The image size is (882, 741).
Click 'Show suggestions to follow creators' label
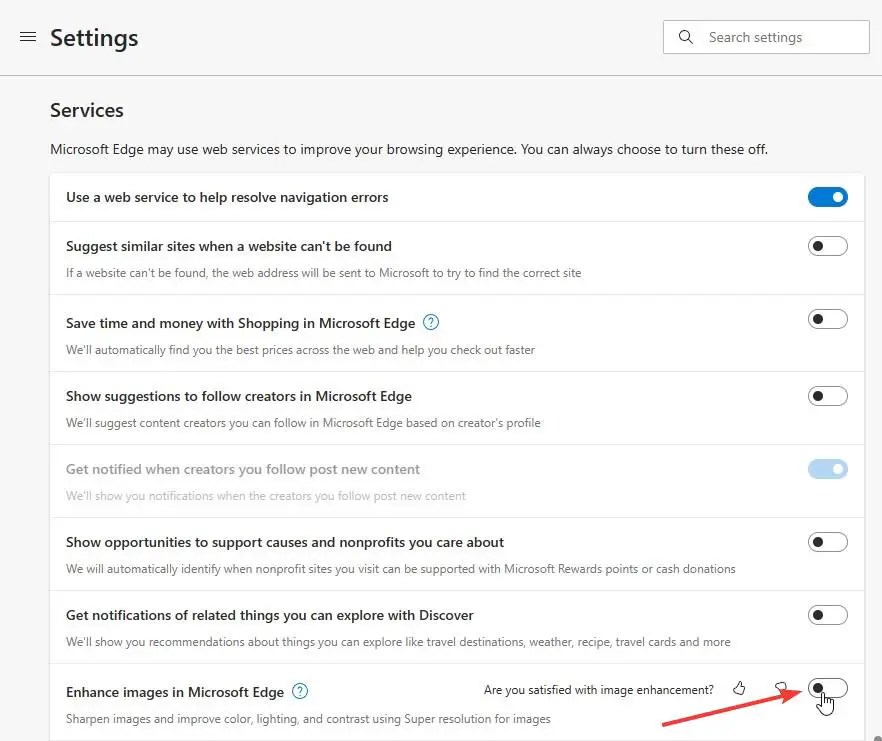[239, 397]
